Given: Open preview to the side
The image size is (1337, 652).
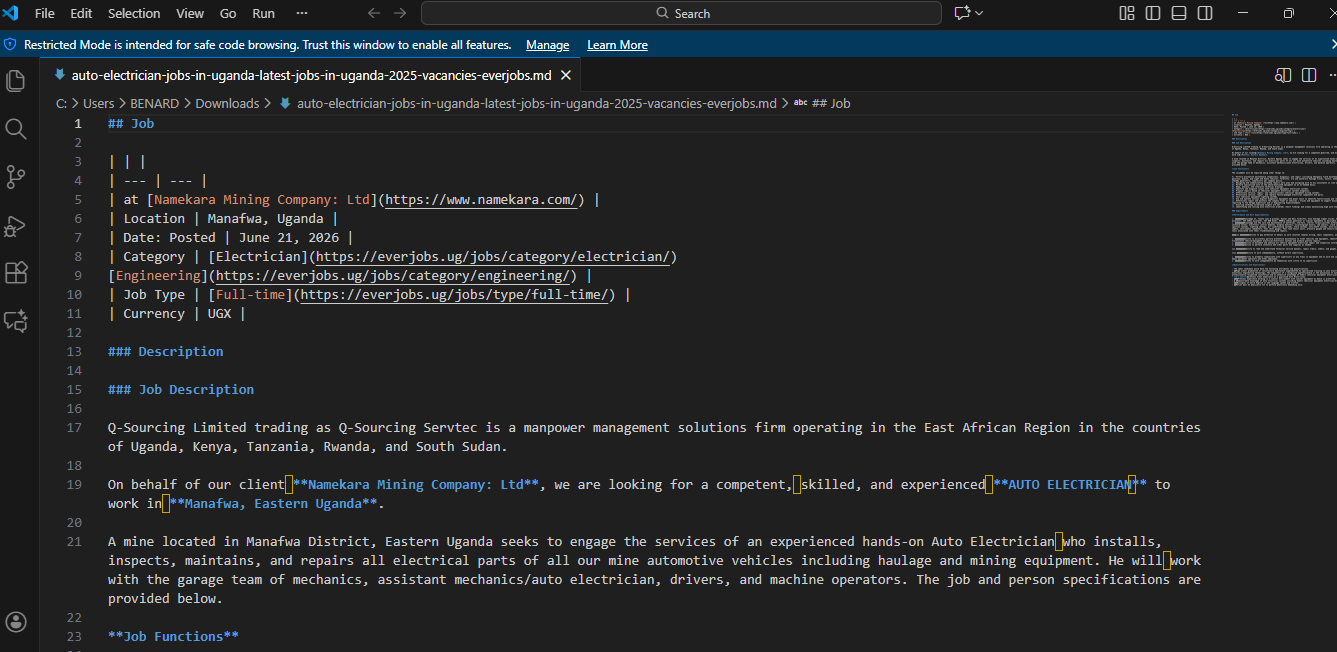Looking at the screenshot, I should coord(1283,75).
